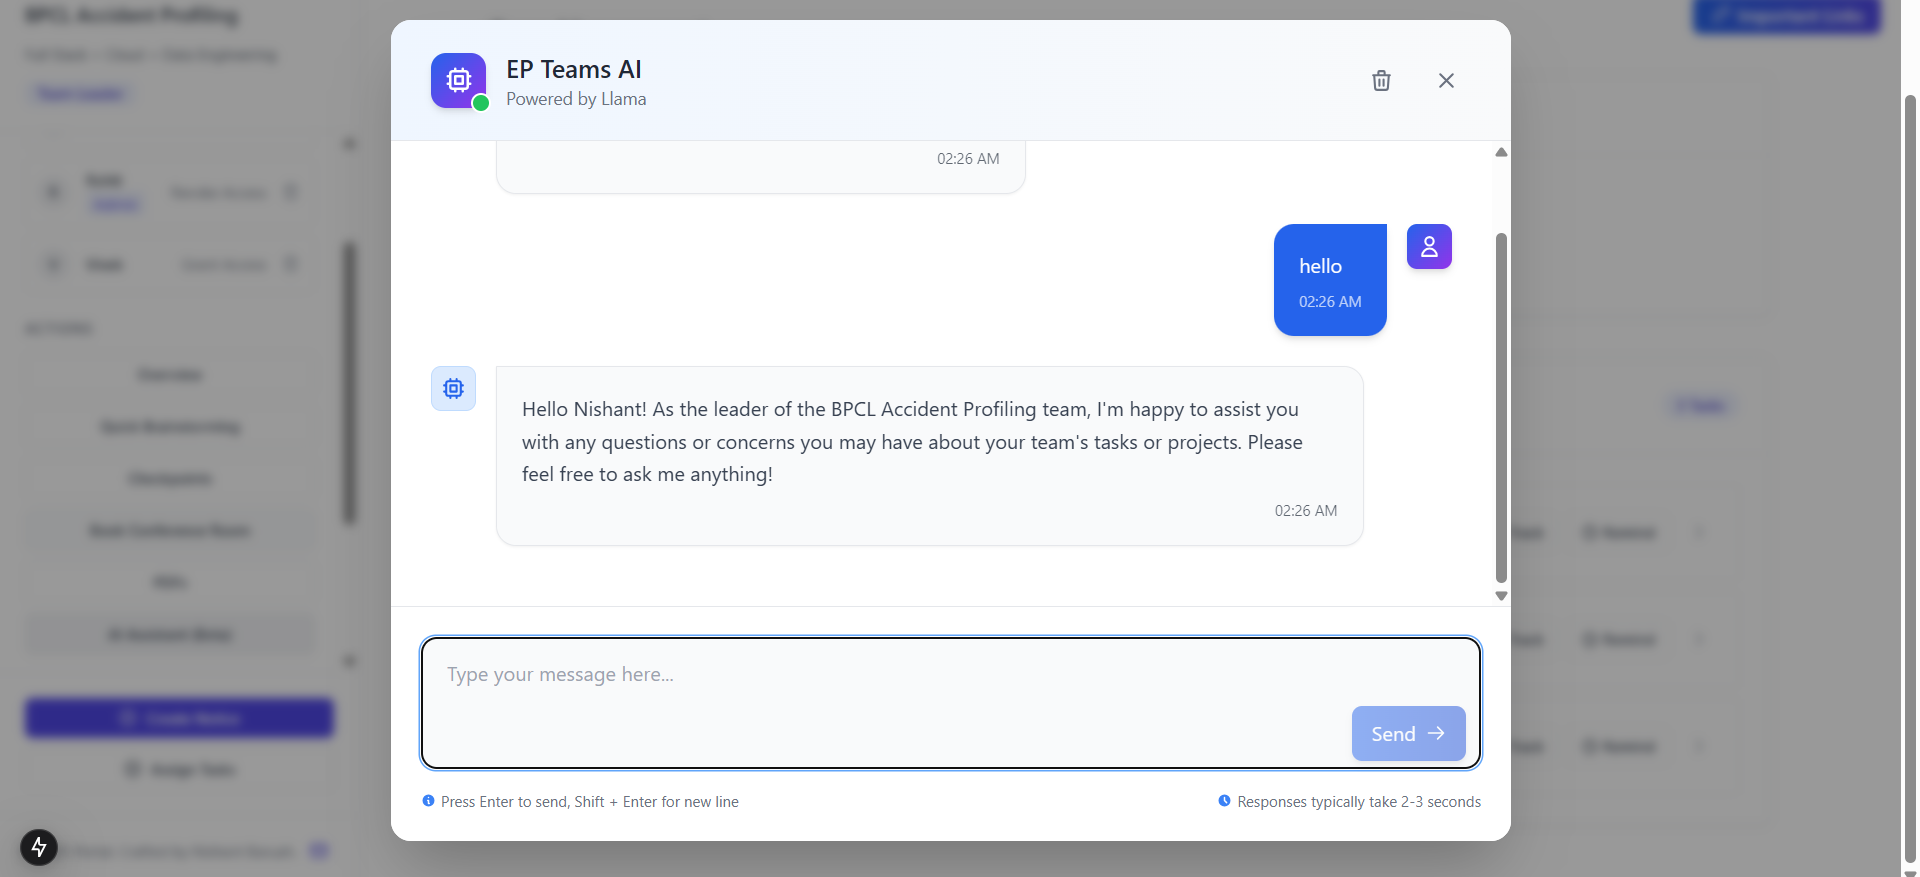1920x877 pixels.
Task: Click 'Powered by Llama' subtitle
Action: [576, 99]
